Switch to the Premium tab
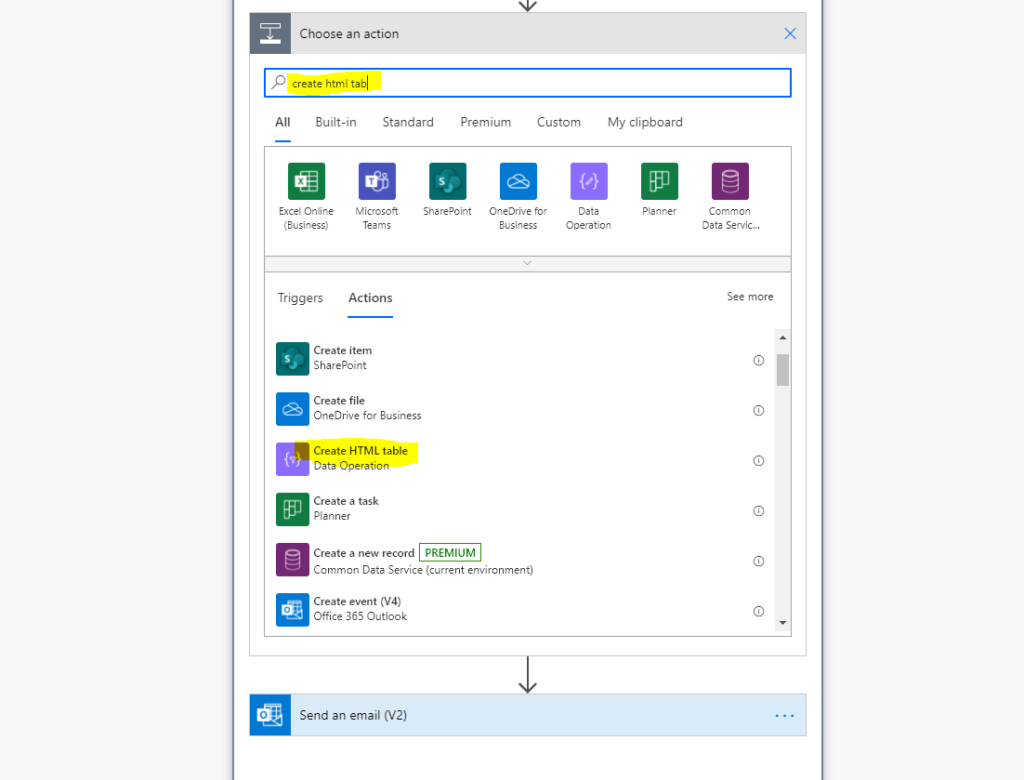1024x780 pixels. tap(486, 122)
